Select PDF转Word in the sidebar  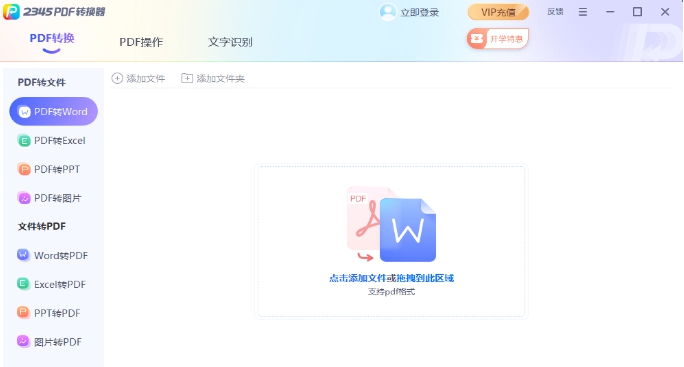pyautogui.click(x=53, y=112)
